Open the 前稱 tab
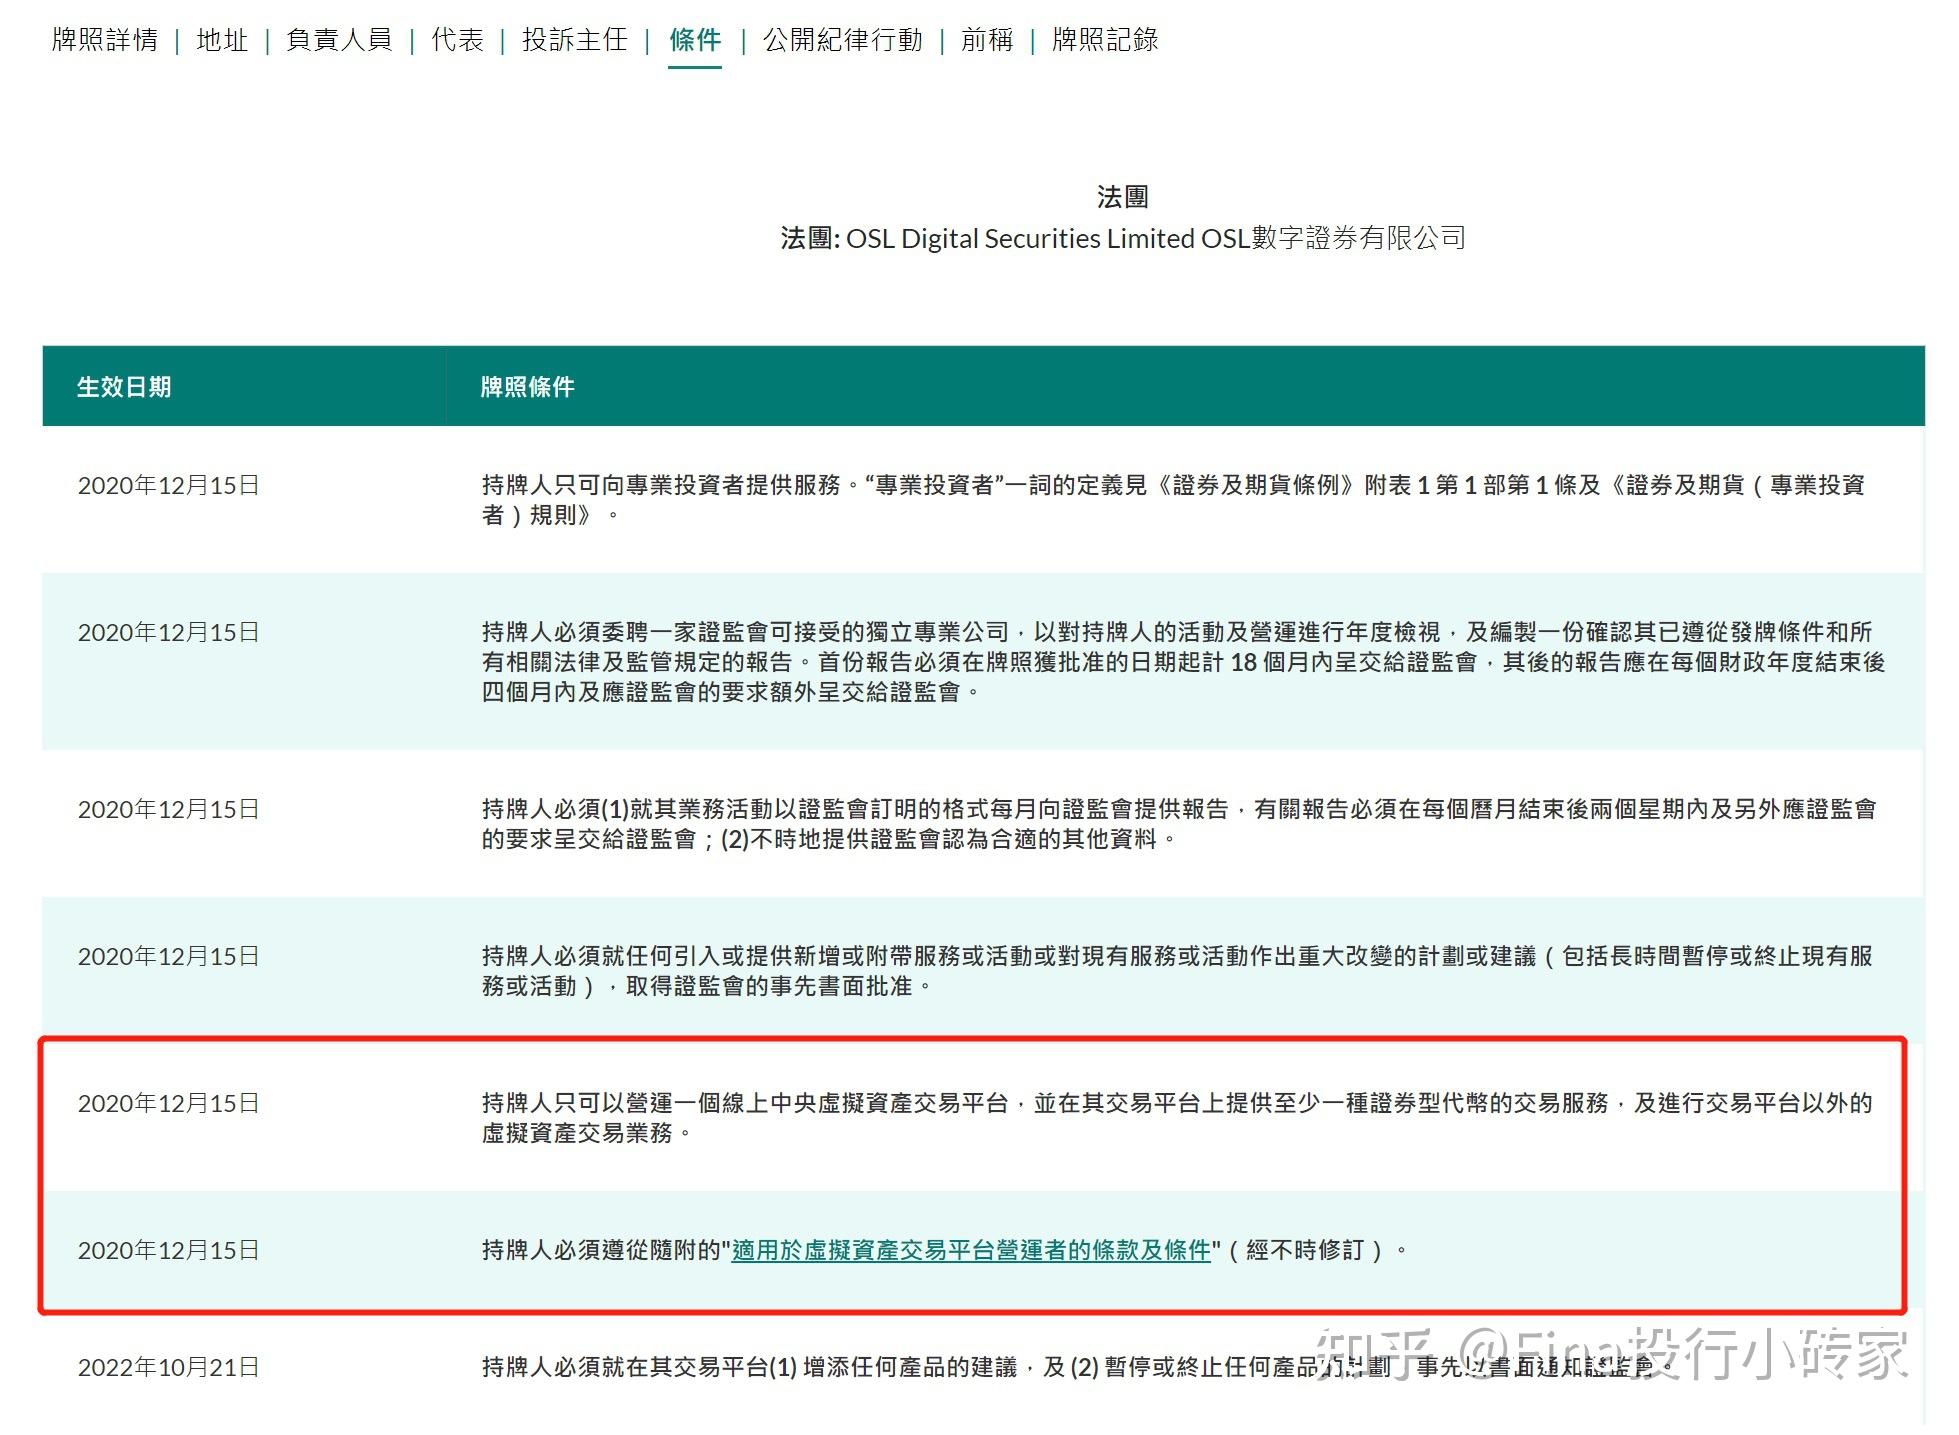Image resolution: width=1959 pixels, height=1435 pixels. pyautogui.click(x=986, y=42)
